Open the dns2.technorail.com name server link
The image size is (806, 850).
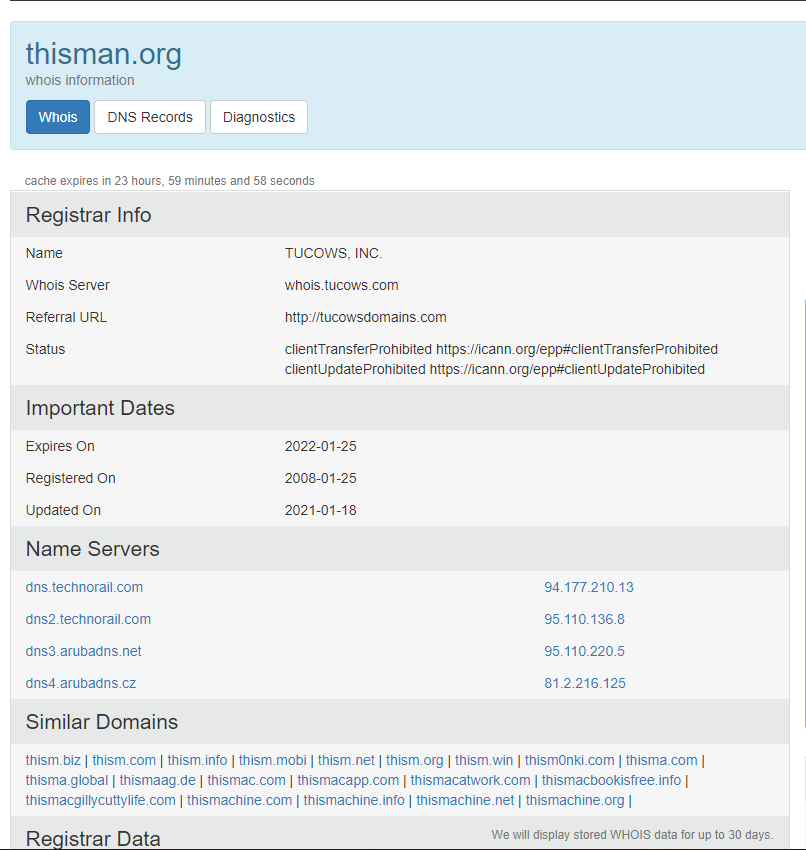click(x=88, y=619)
